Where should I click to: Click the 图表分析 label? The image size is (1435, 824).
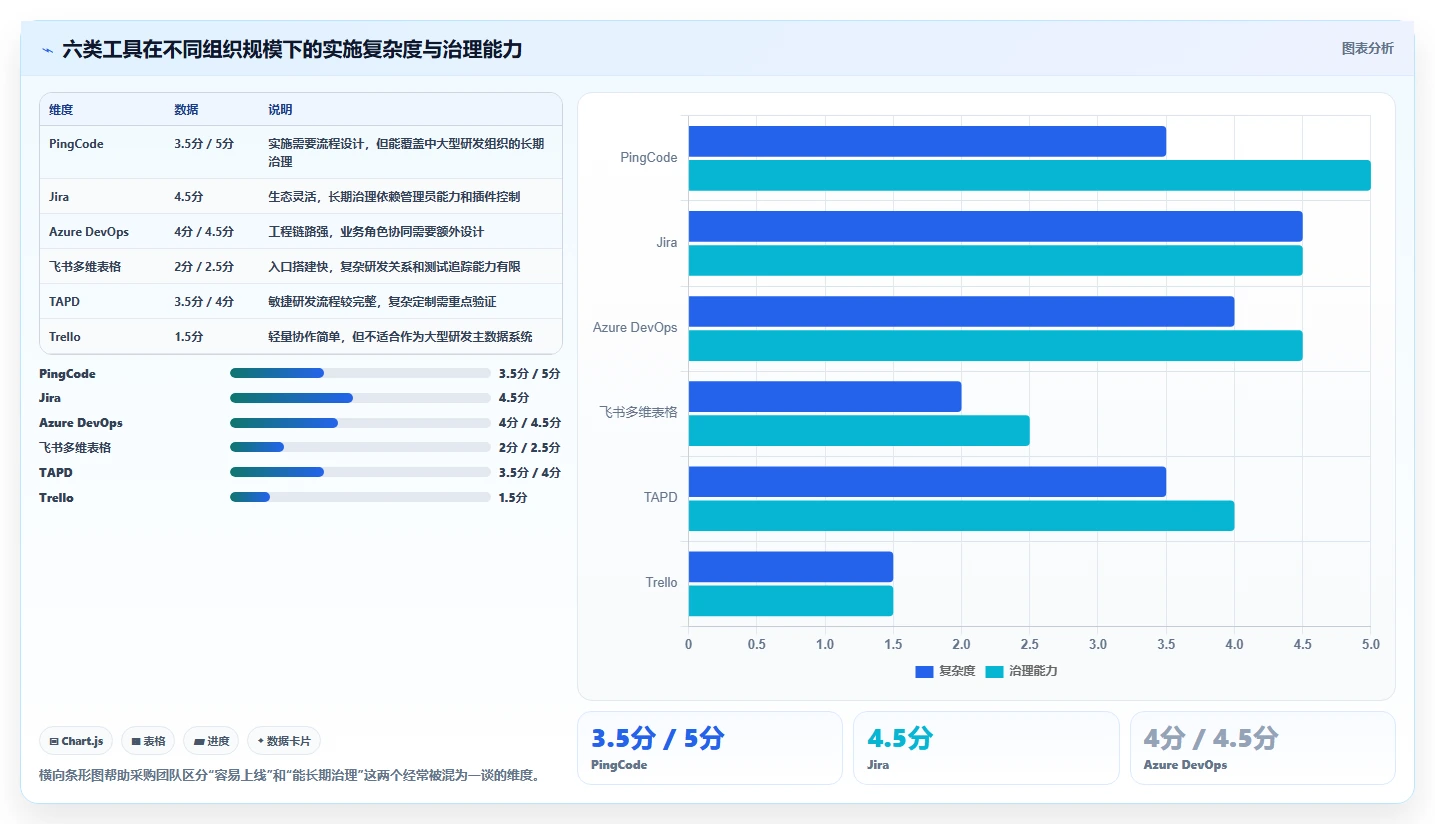[1367, 48]
